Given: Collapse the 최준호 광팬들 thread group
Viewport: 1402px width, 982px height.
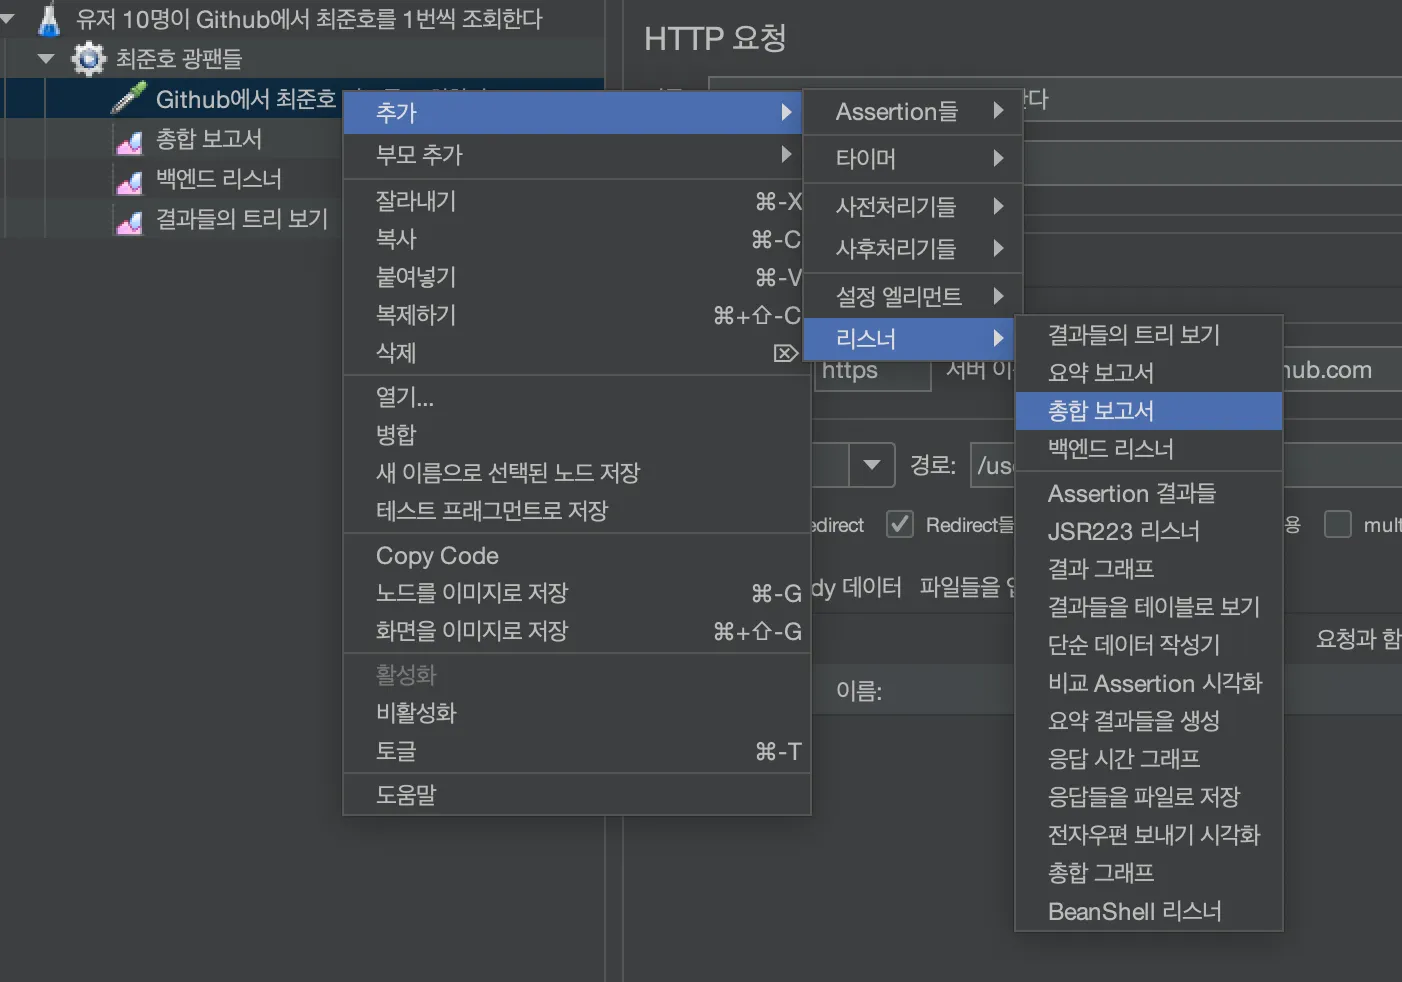Looking at the screenshot, I should click(x=45, y=59).
